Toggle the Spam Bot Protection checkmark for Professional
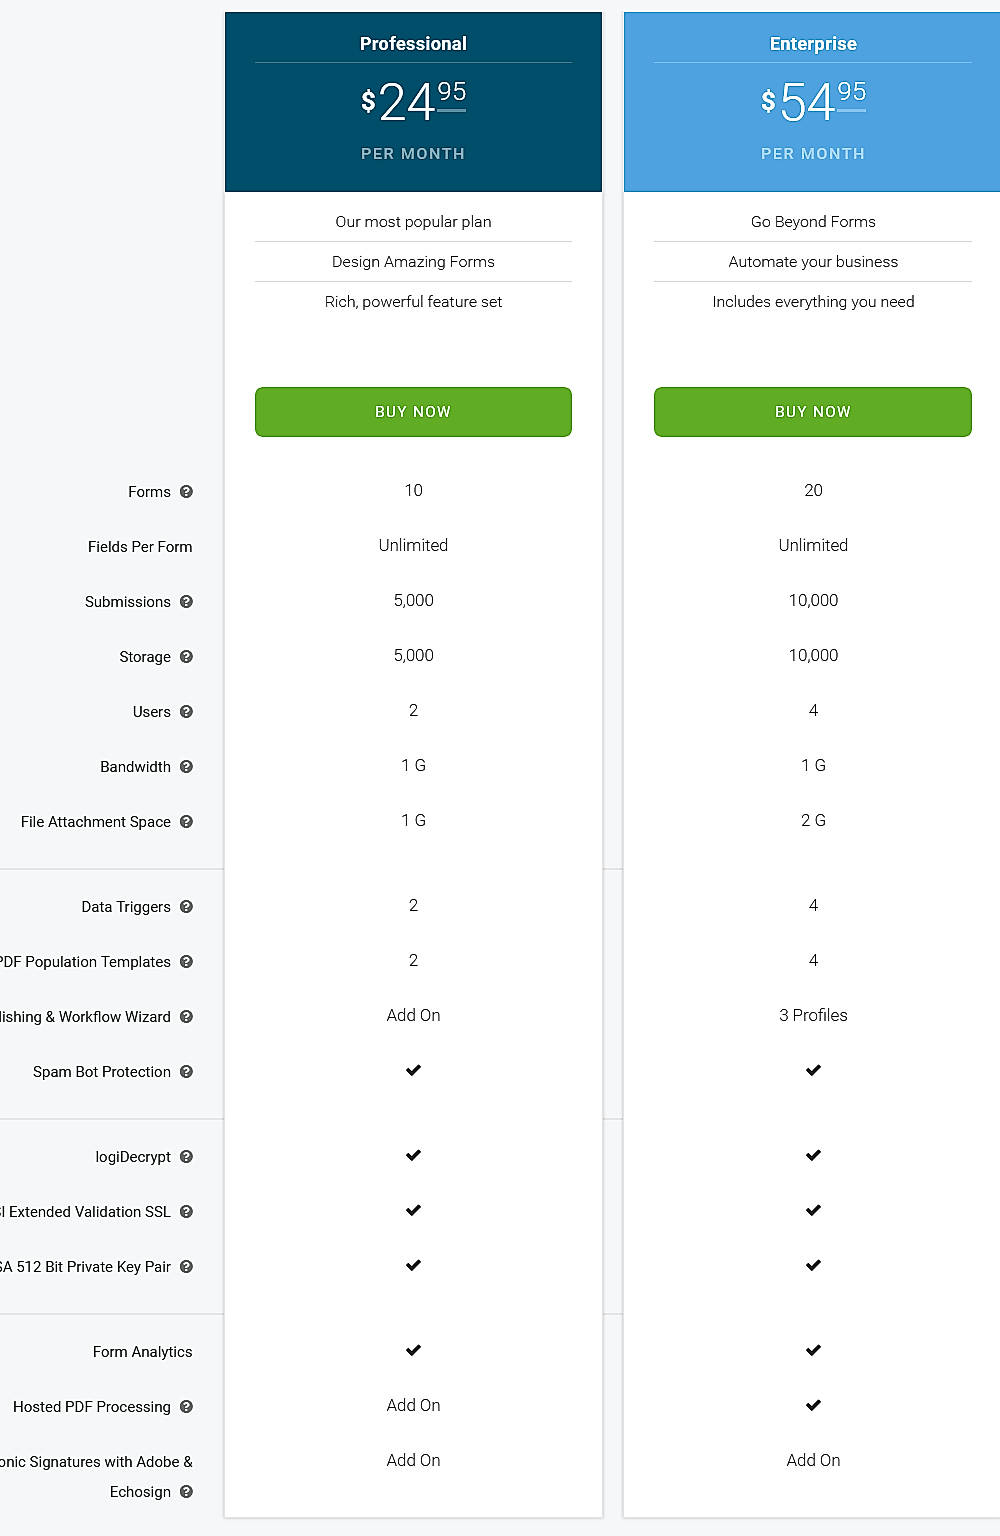Image resolution: width=1000 pixels, height=1536 pixels. click(413, 1069)
